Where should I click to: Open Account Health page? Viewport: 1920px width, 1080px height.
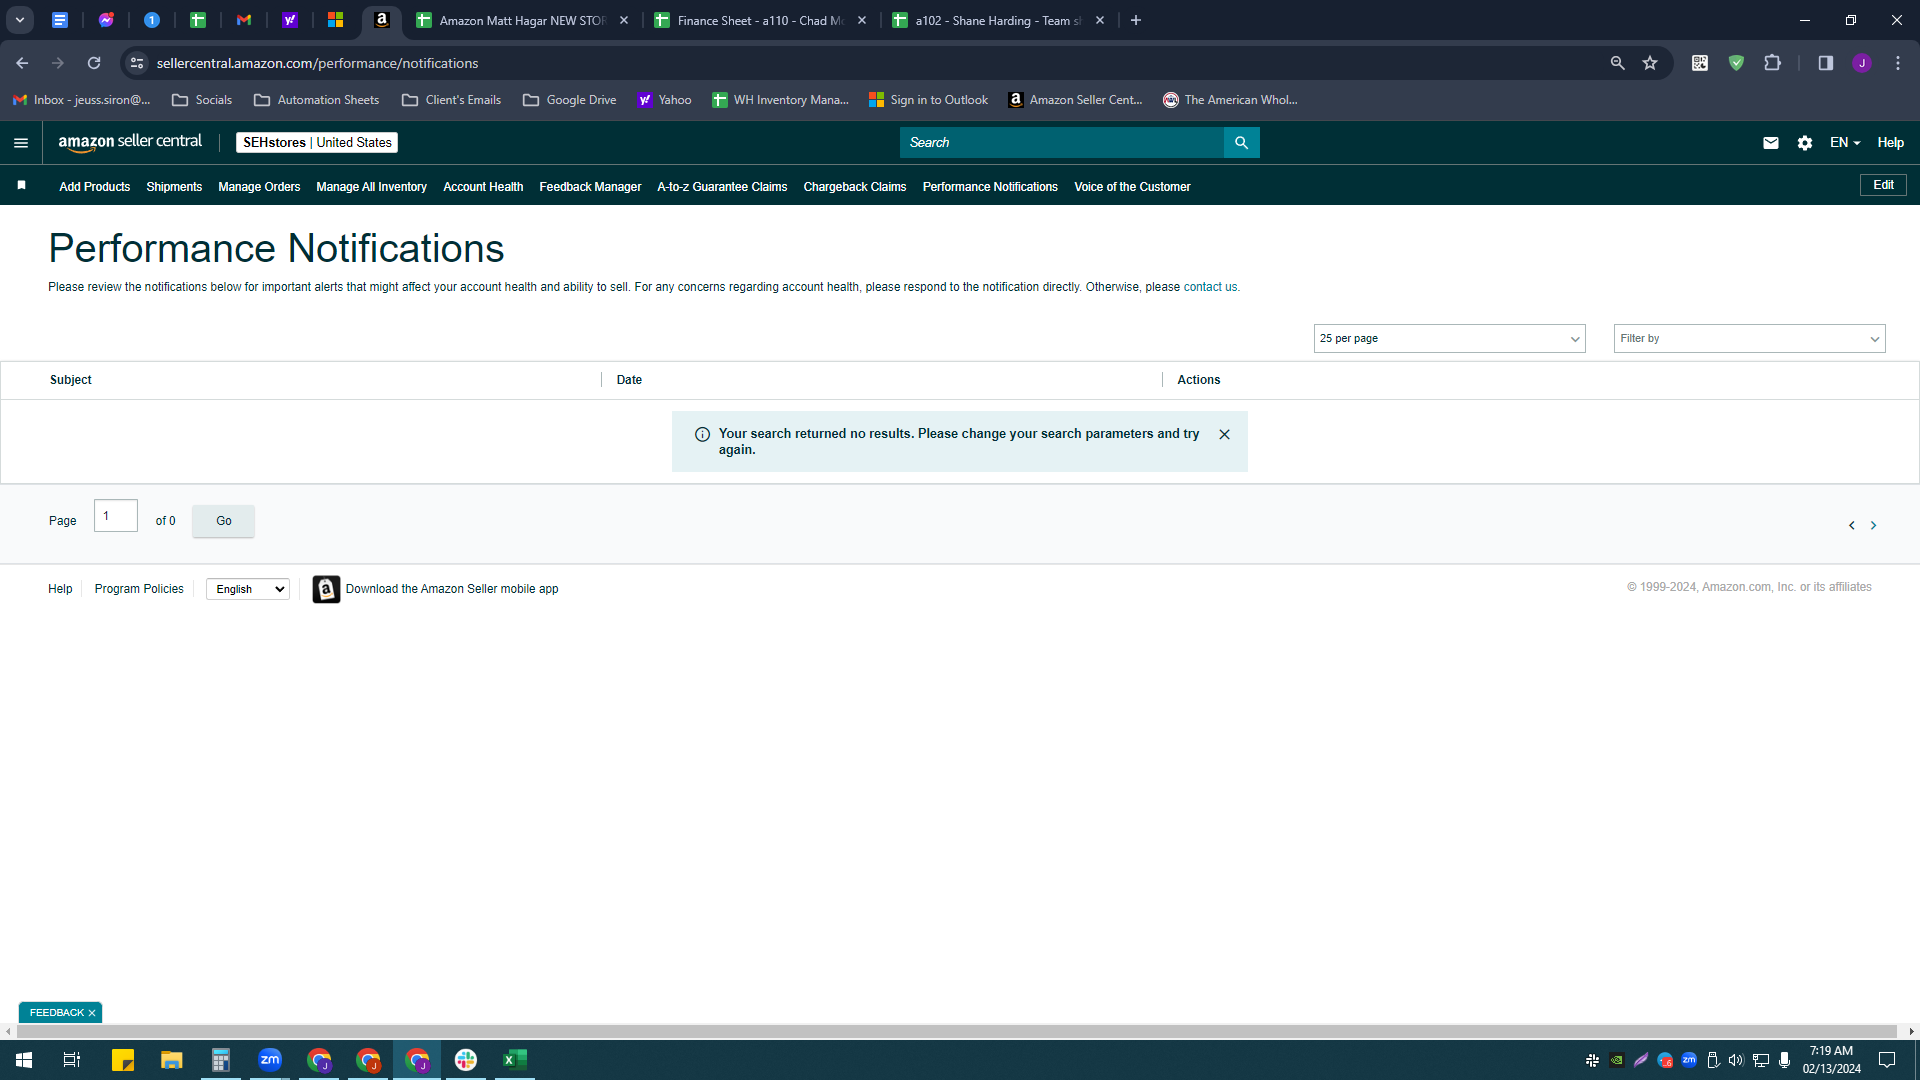coord(483,187)
